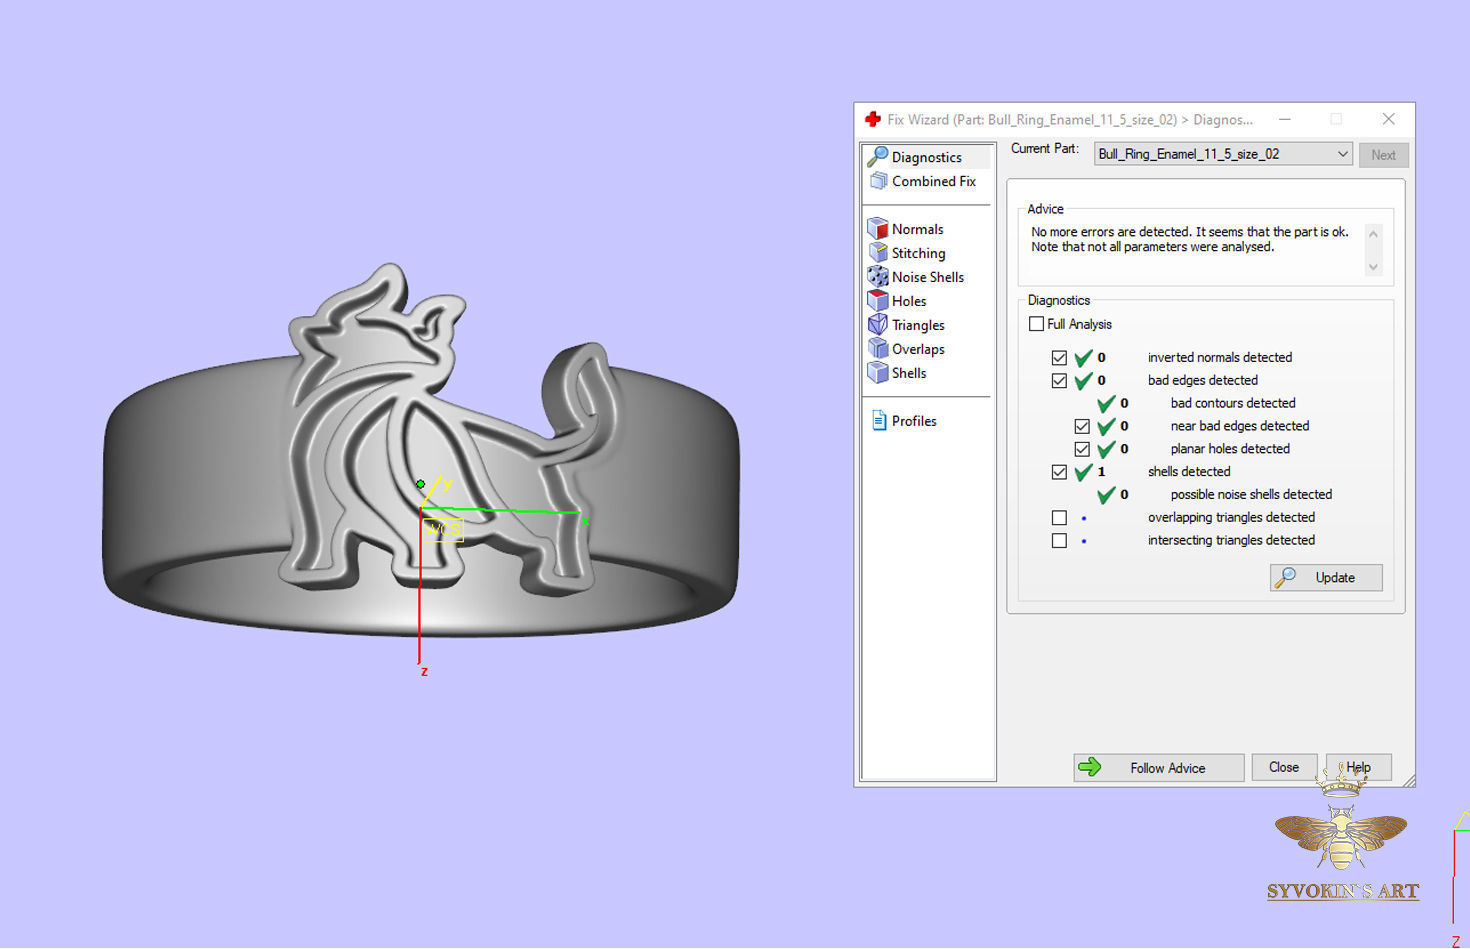Click the Normals cube icon
This screenshot has height=949, width=1470.
click(877, 229)
